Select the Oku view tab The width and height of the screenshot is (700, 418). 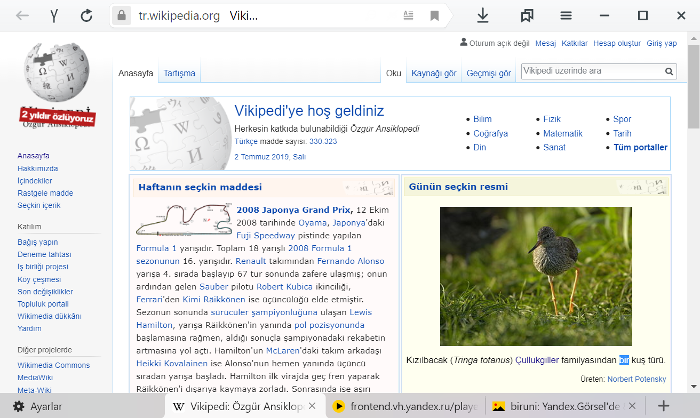(x=393, y=73)
